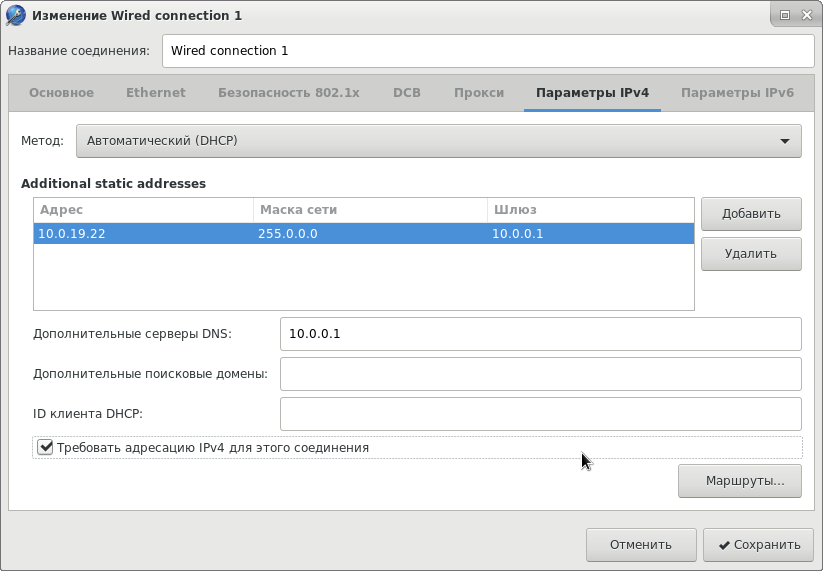Select the 10.0.19.22 address row
The height and width of the screenshot is (571, 823).
pyautogui.click(x=363, y=233)
